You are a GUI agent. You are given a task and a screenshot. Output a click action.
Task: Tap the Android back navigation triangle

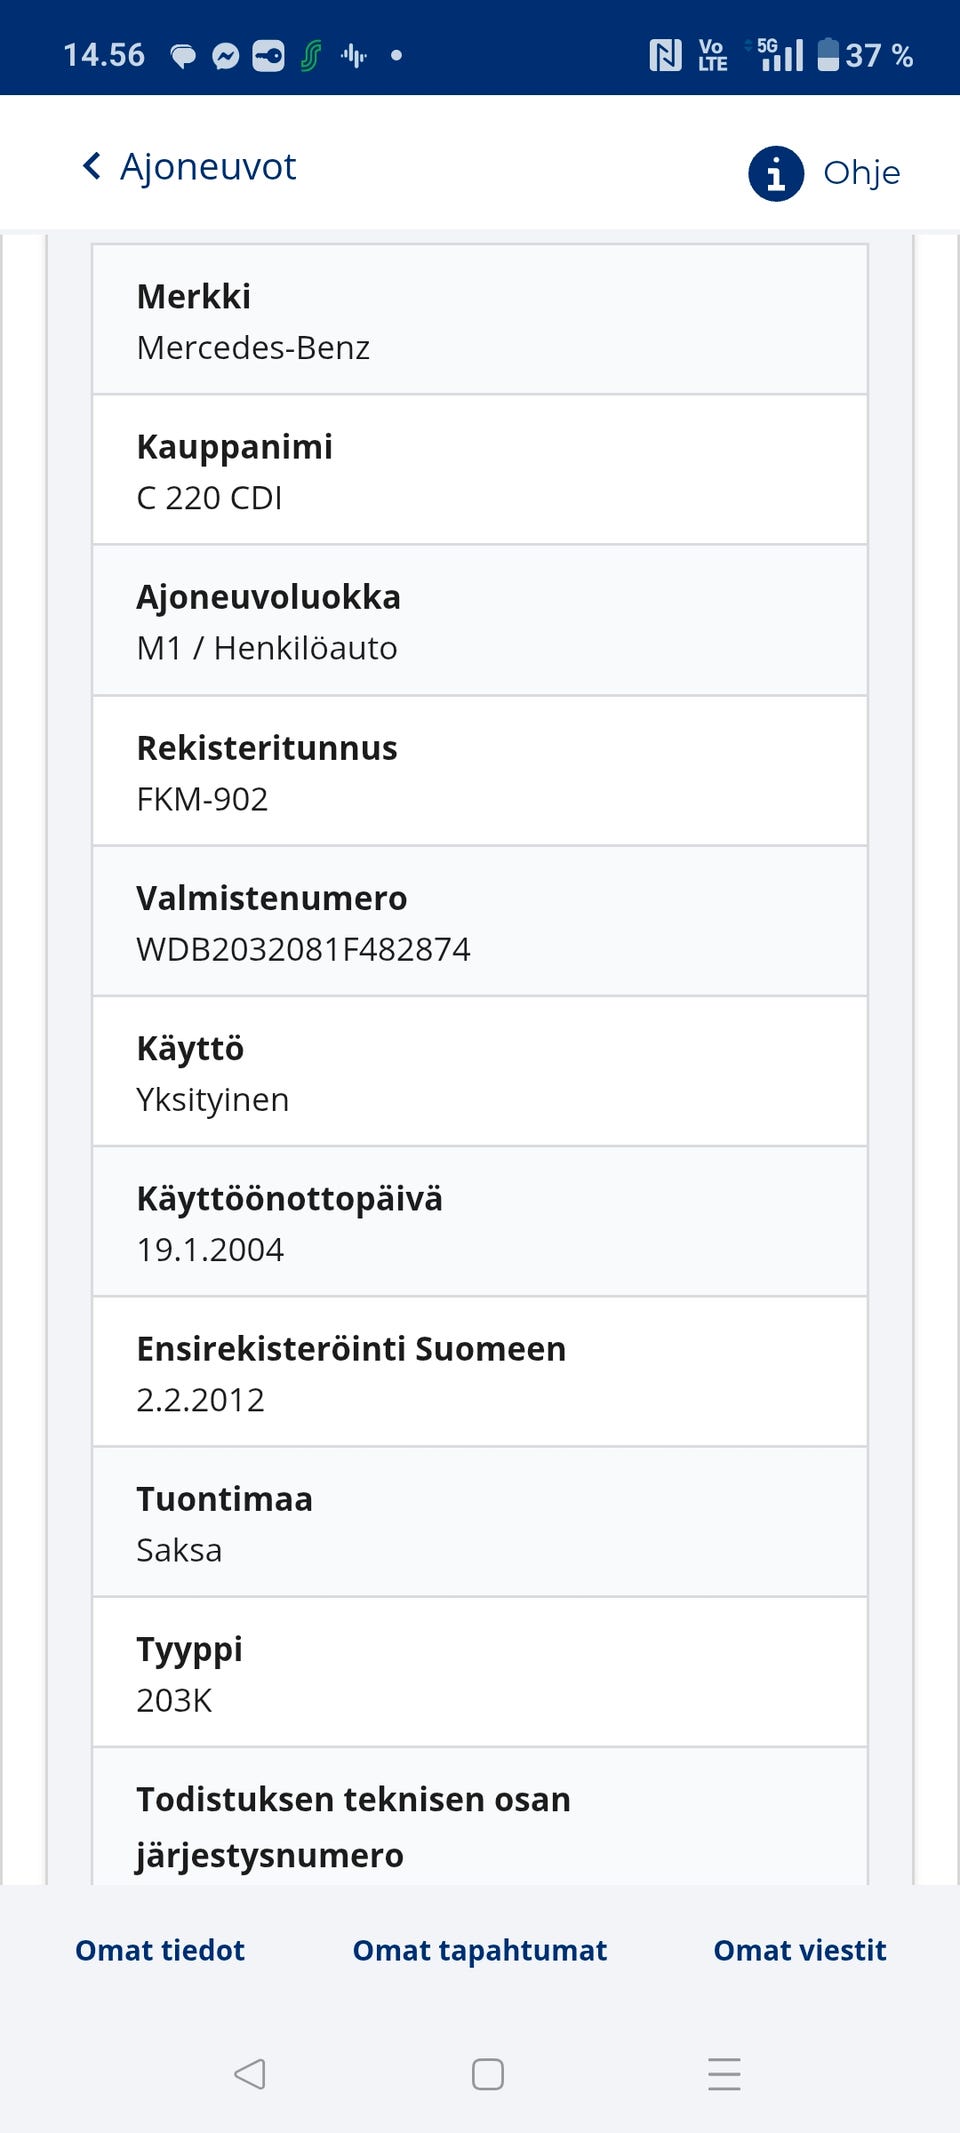coord(249,2074)
